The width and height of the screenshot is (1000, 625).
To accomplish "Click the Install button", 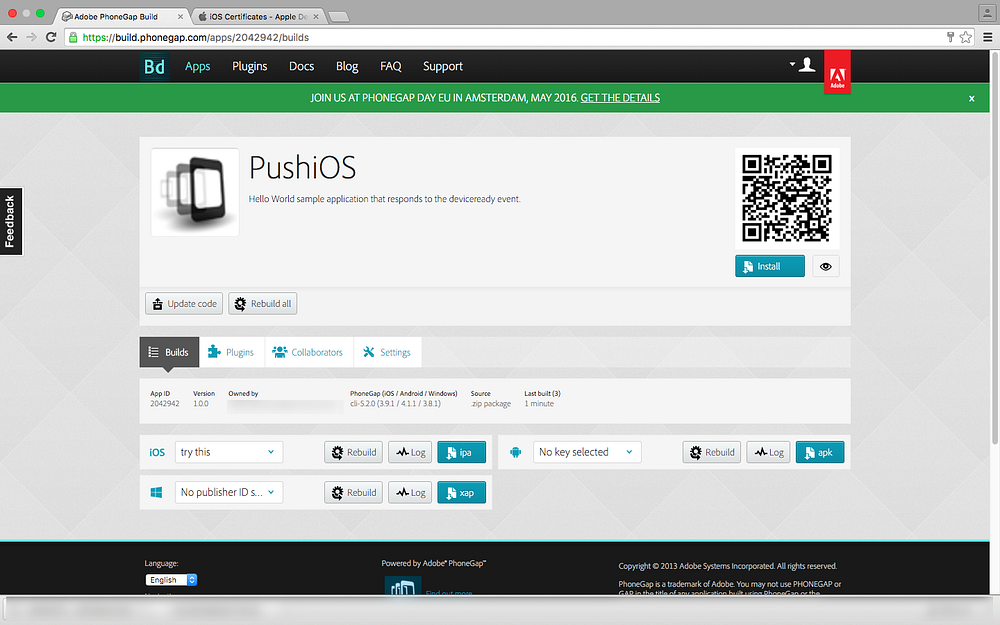I will coord(770,266).
